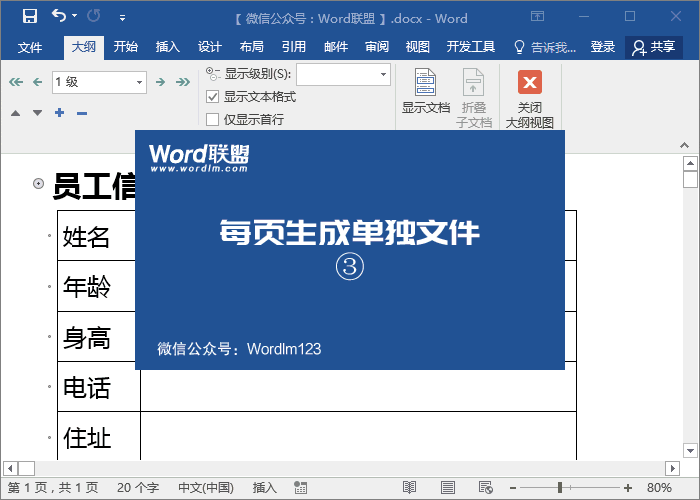The image size is (700, 500).
Task: Go to the 引用 tab
Action: click(294, 47)
